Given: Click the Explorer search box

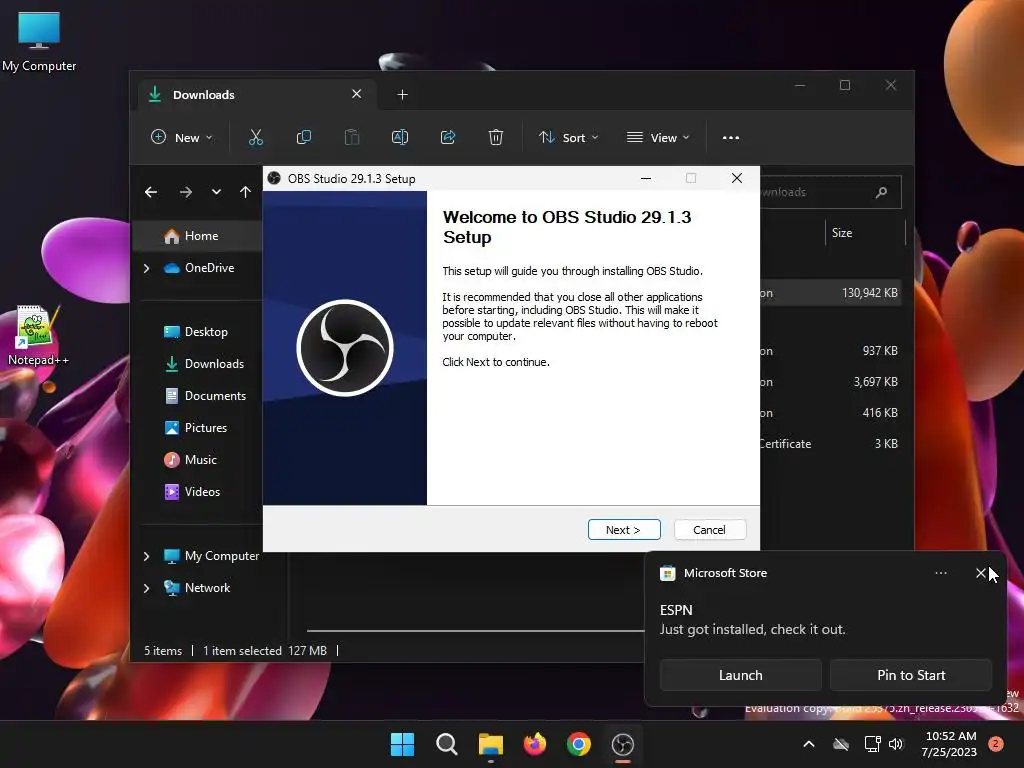Looking at the screenshot, I should pos(830,192).
